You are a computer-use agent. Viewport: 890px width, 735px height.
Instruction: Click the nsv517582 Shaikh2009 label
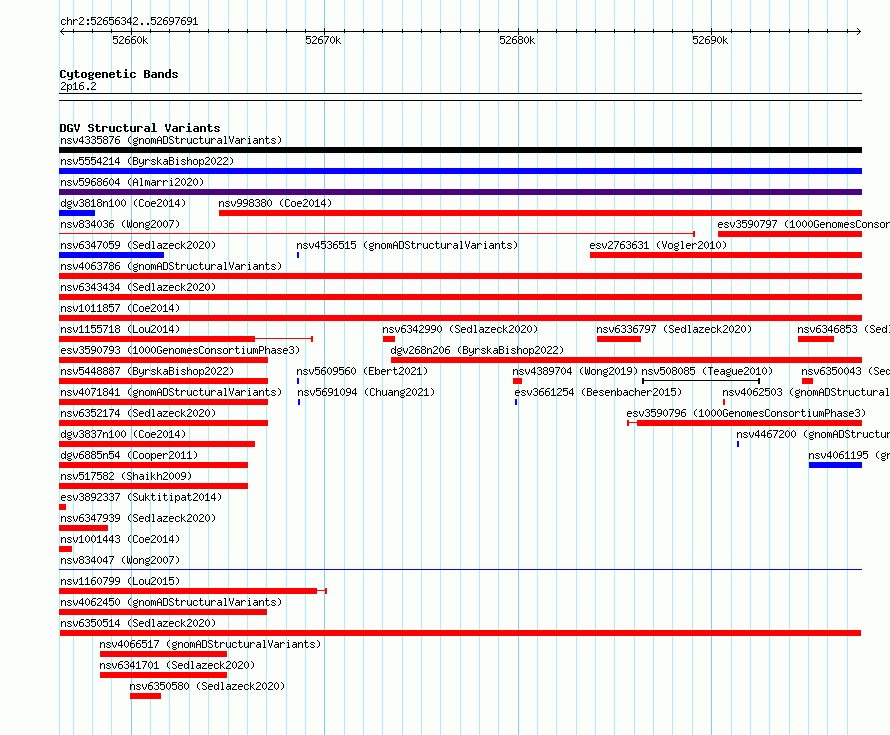tap(126, 476)
